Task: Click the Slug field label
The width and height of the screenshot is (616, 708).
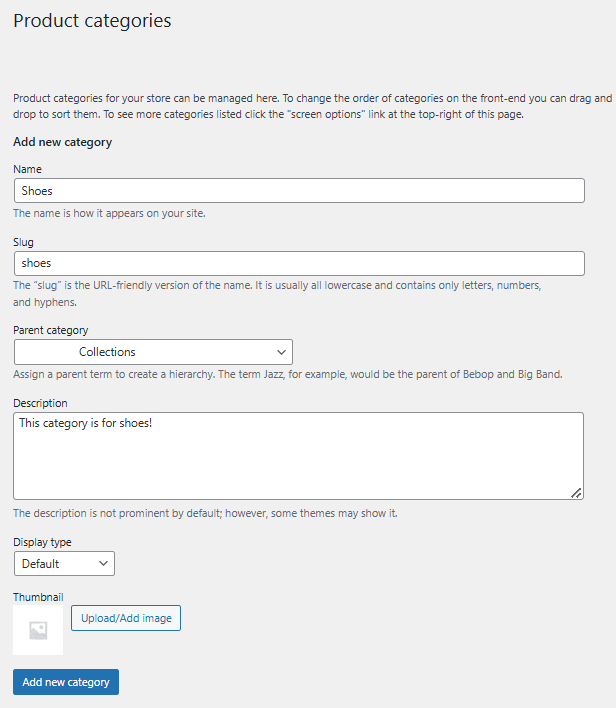Action: pyautogui.click(x=24, y=242)
